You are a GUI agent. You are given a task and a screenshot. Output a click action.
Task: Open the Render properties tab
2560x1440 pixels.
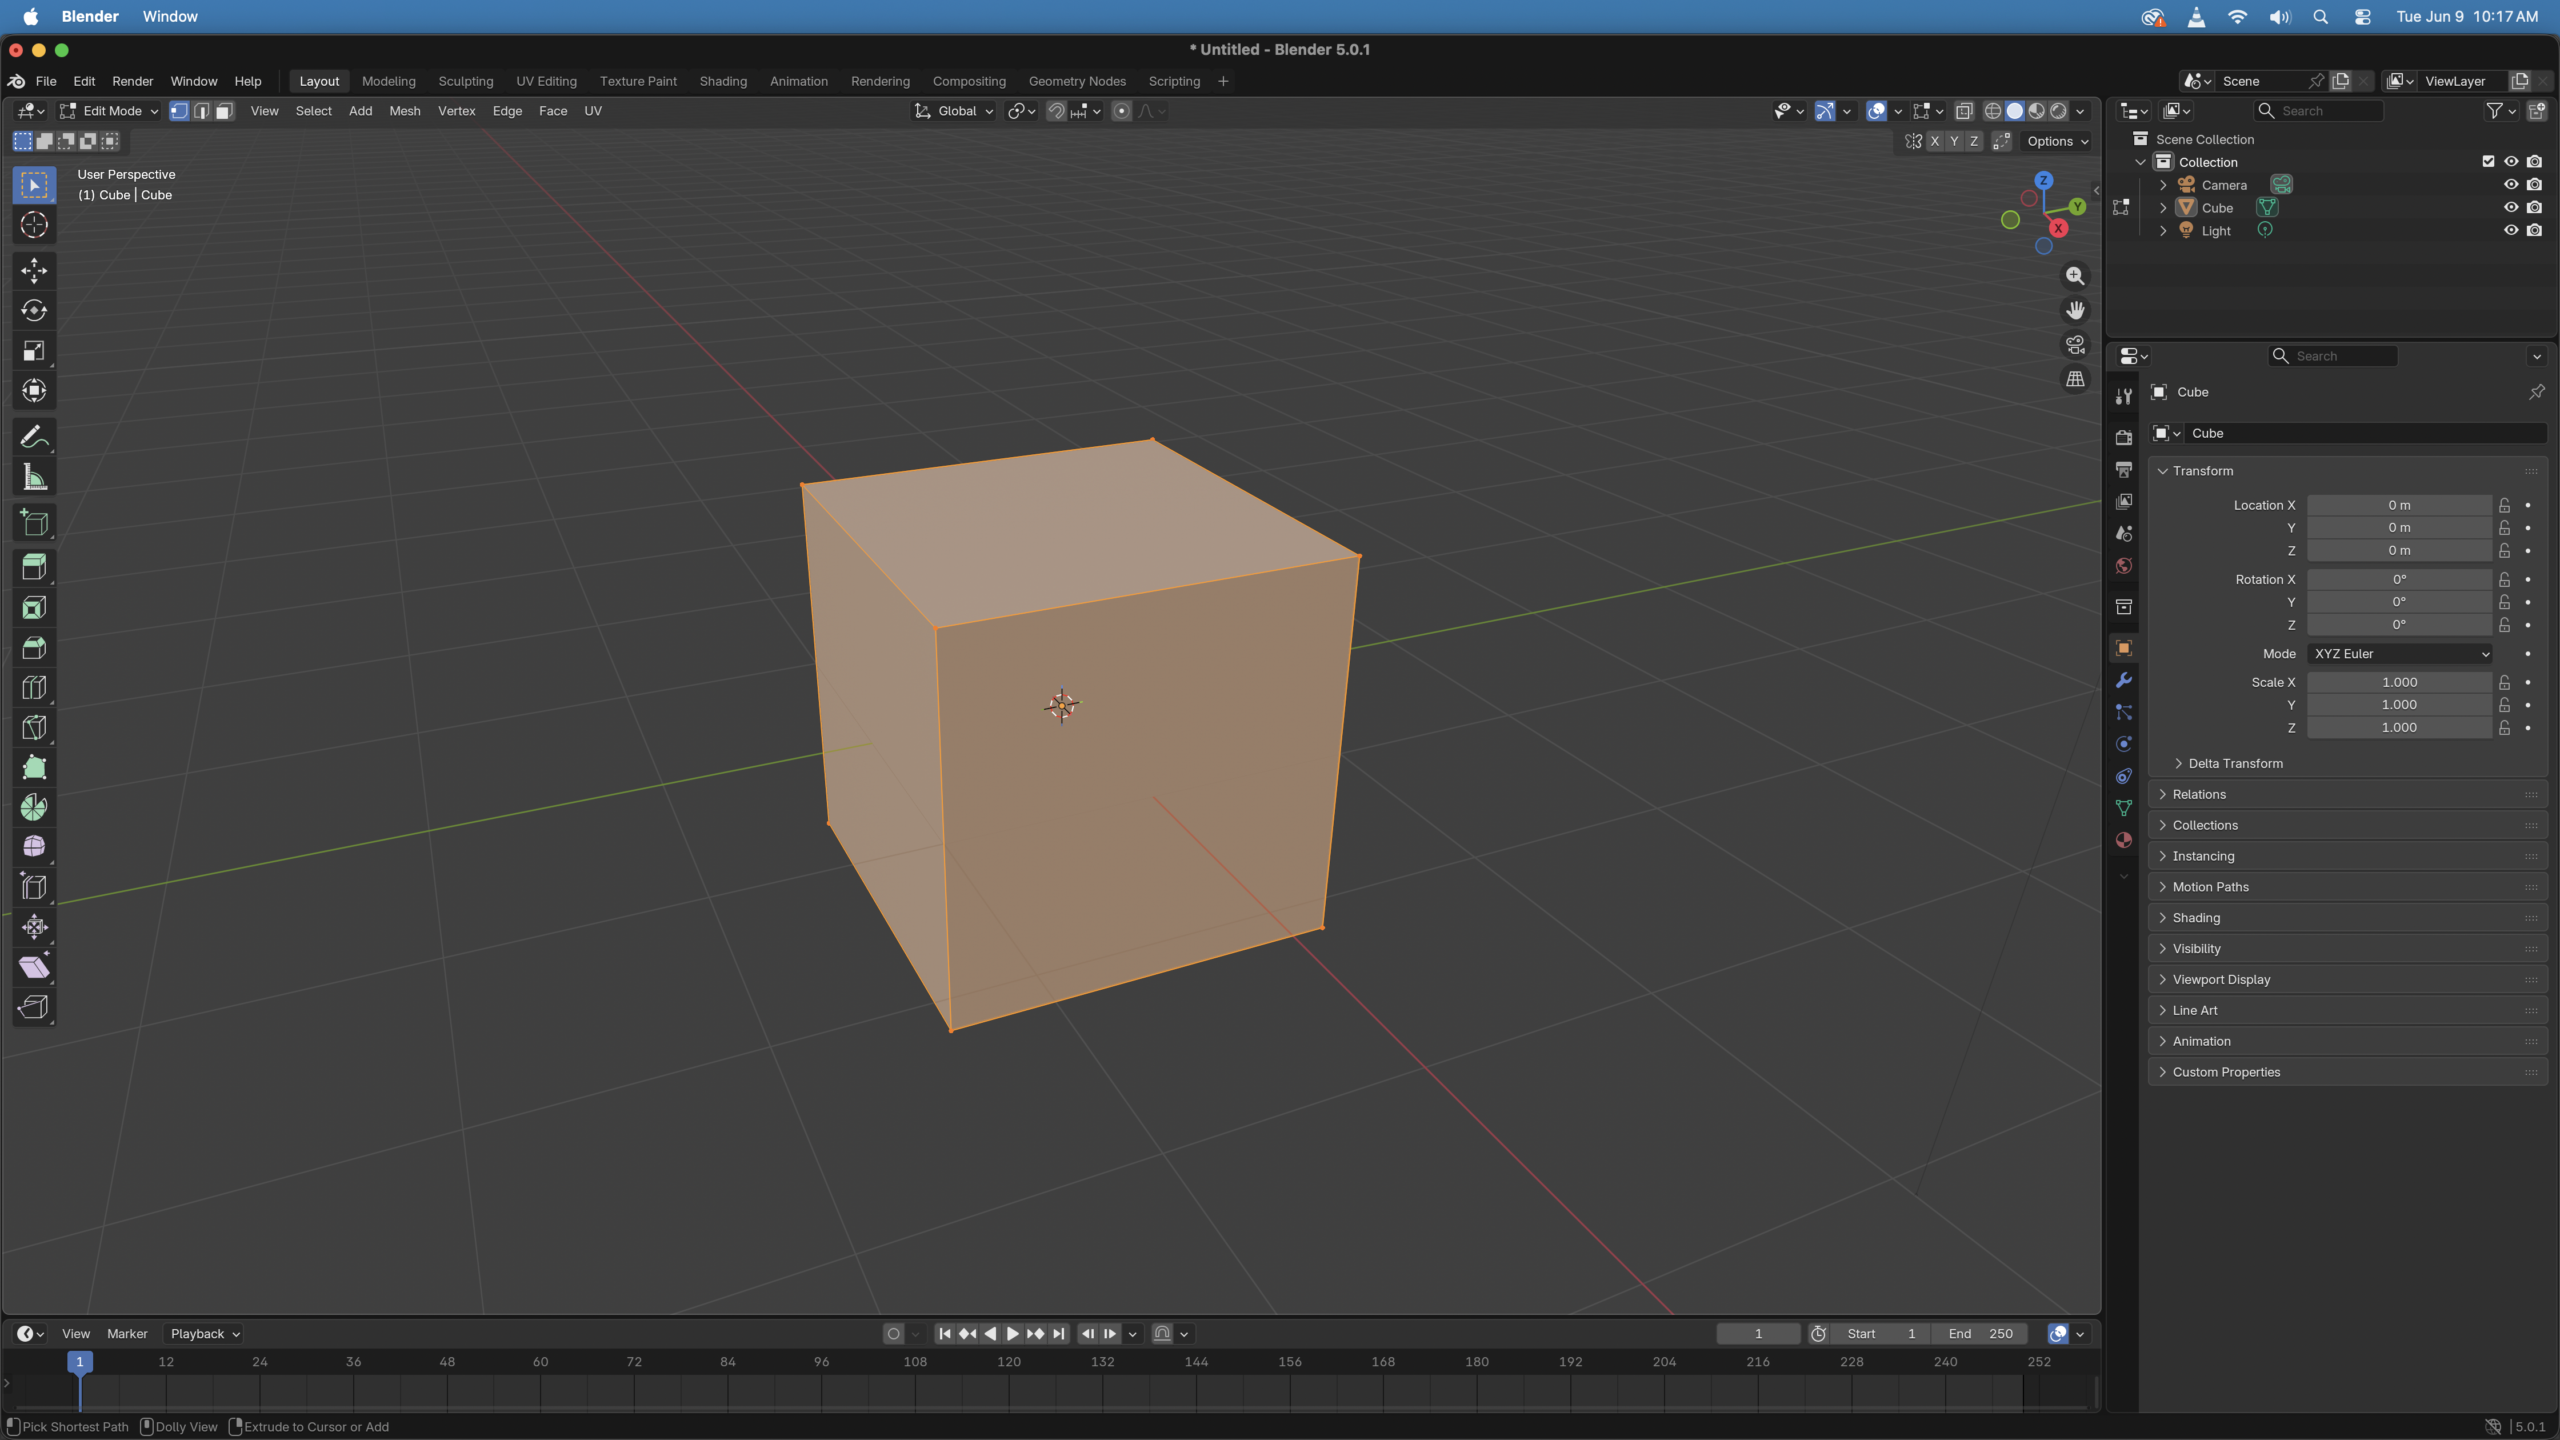click(x=2123, y=437)
